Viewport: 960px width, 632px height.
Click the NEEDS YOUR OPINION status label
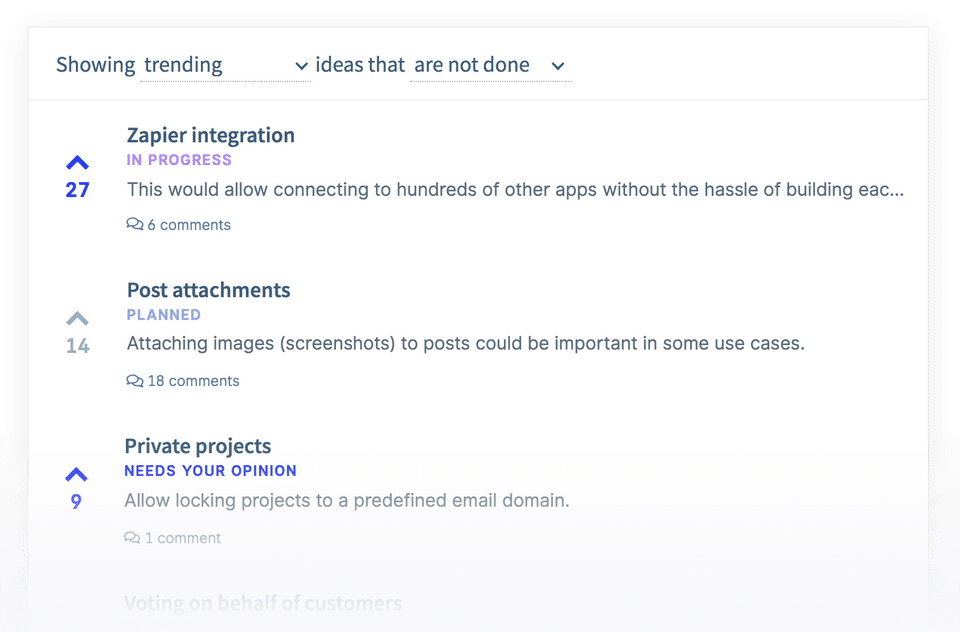210,471
